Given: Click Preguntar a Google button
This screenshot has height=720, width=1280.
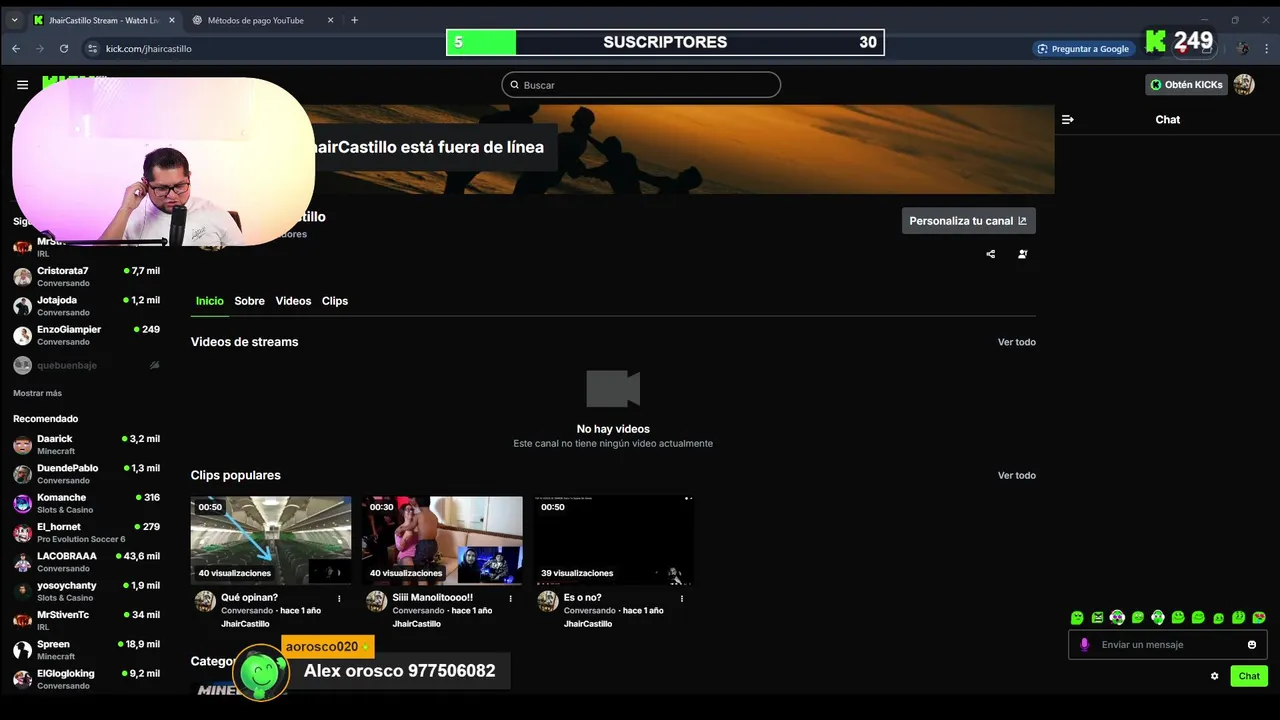Looking at the screenshot, I should (x=1083, y=48).
